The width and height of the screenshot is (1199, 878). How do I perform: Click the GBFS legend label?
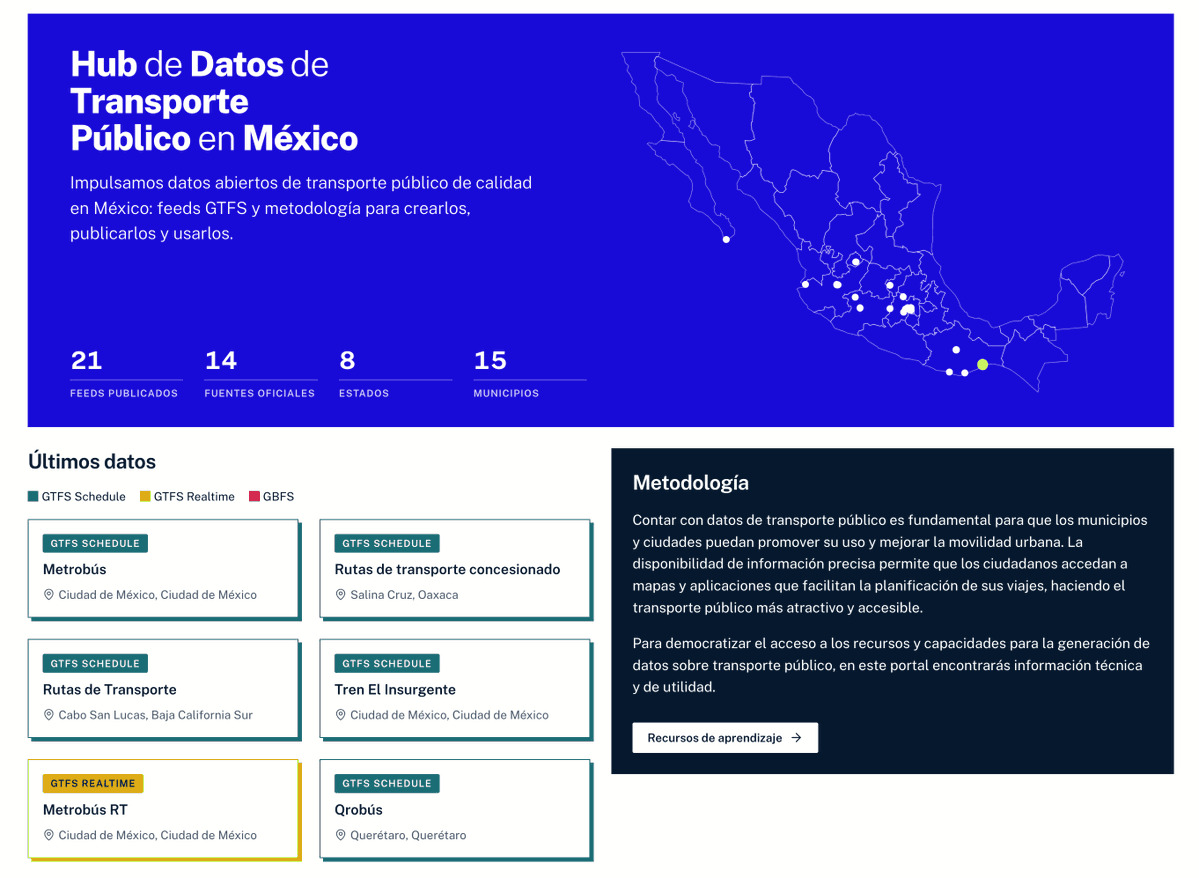click(278, 496)
